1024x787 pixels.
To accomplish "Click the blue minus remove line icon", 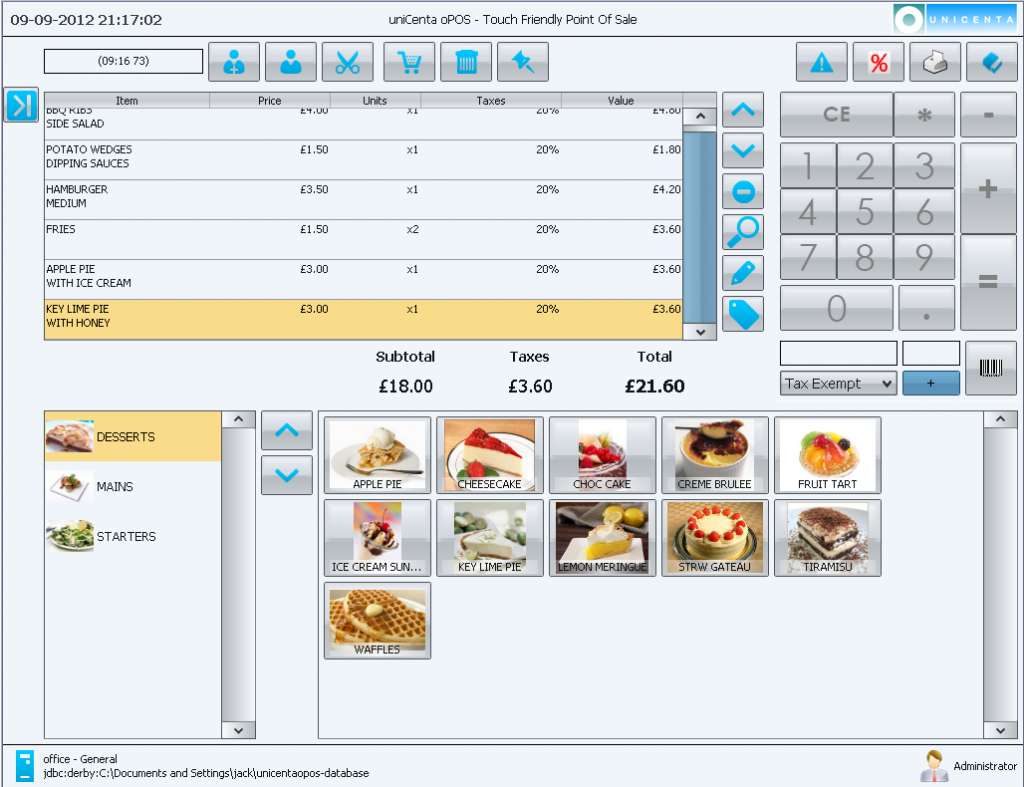I will pos(742,191).
